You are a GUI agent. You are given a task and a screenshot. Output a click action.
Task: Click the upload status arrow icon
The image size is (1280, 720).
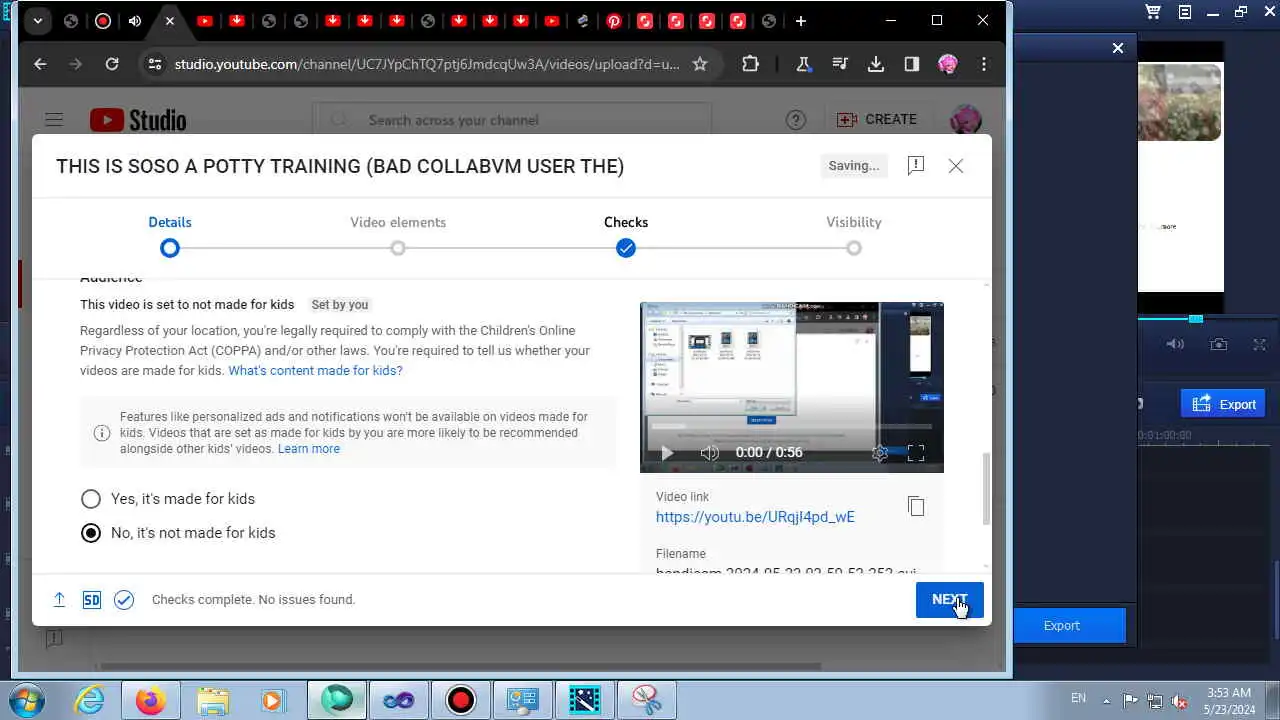(x=59, y=600)
